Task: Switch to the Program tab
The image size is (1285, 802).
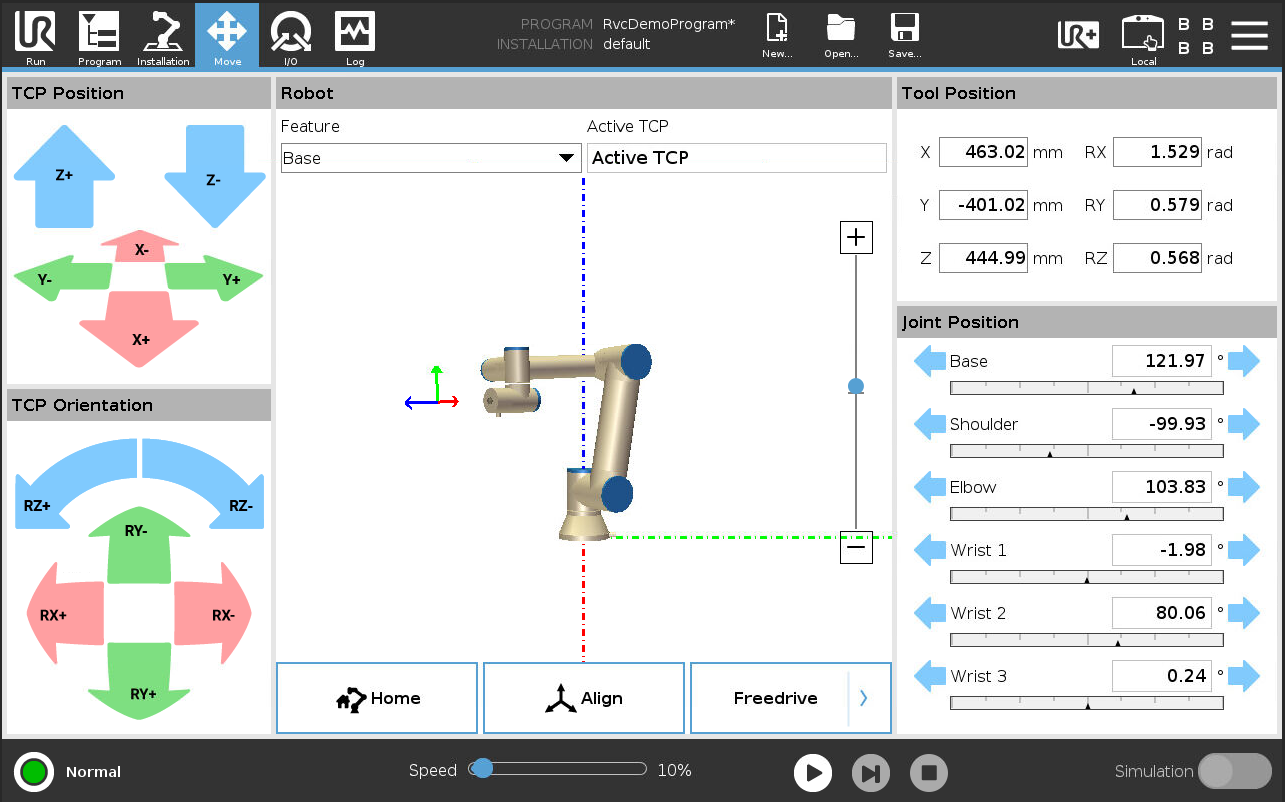Action: pos(99,35)
